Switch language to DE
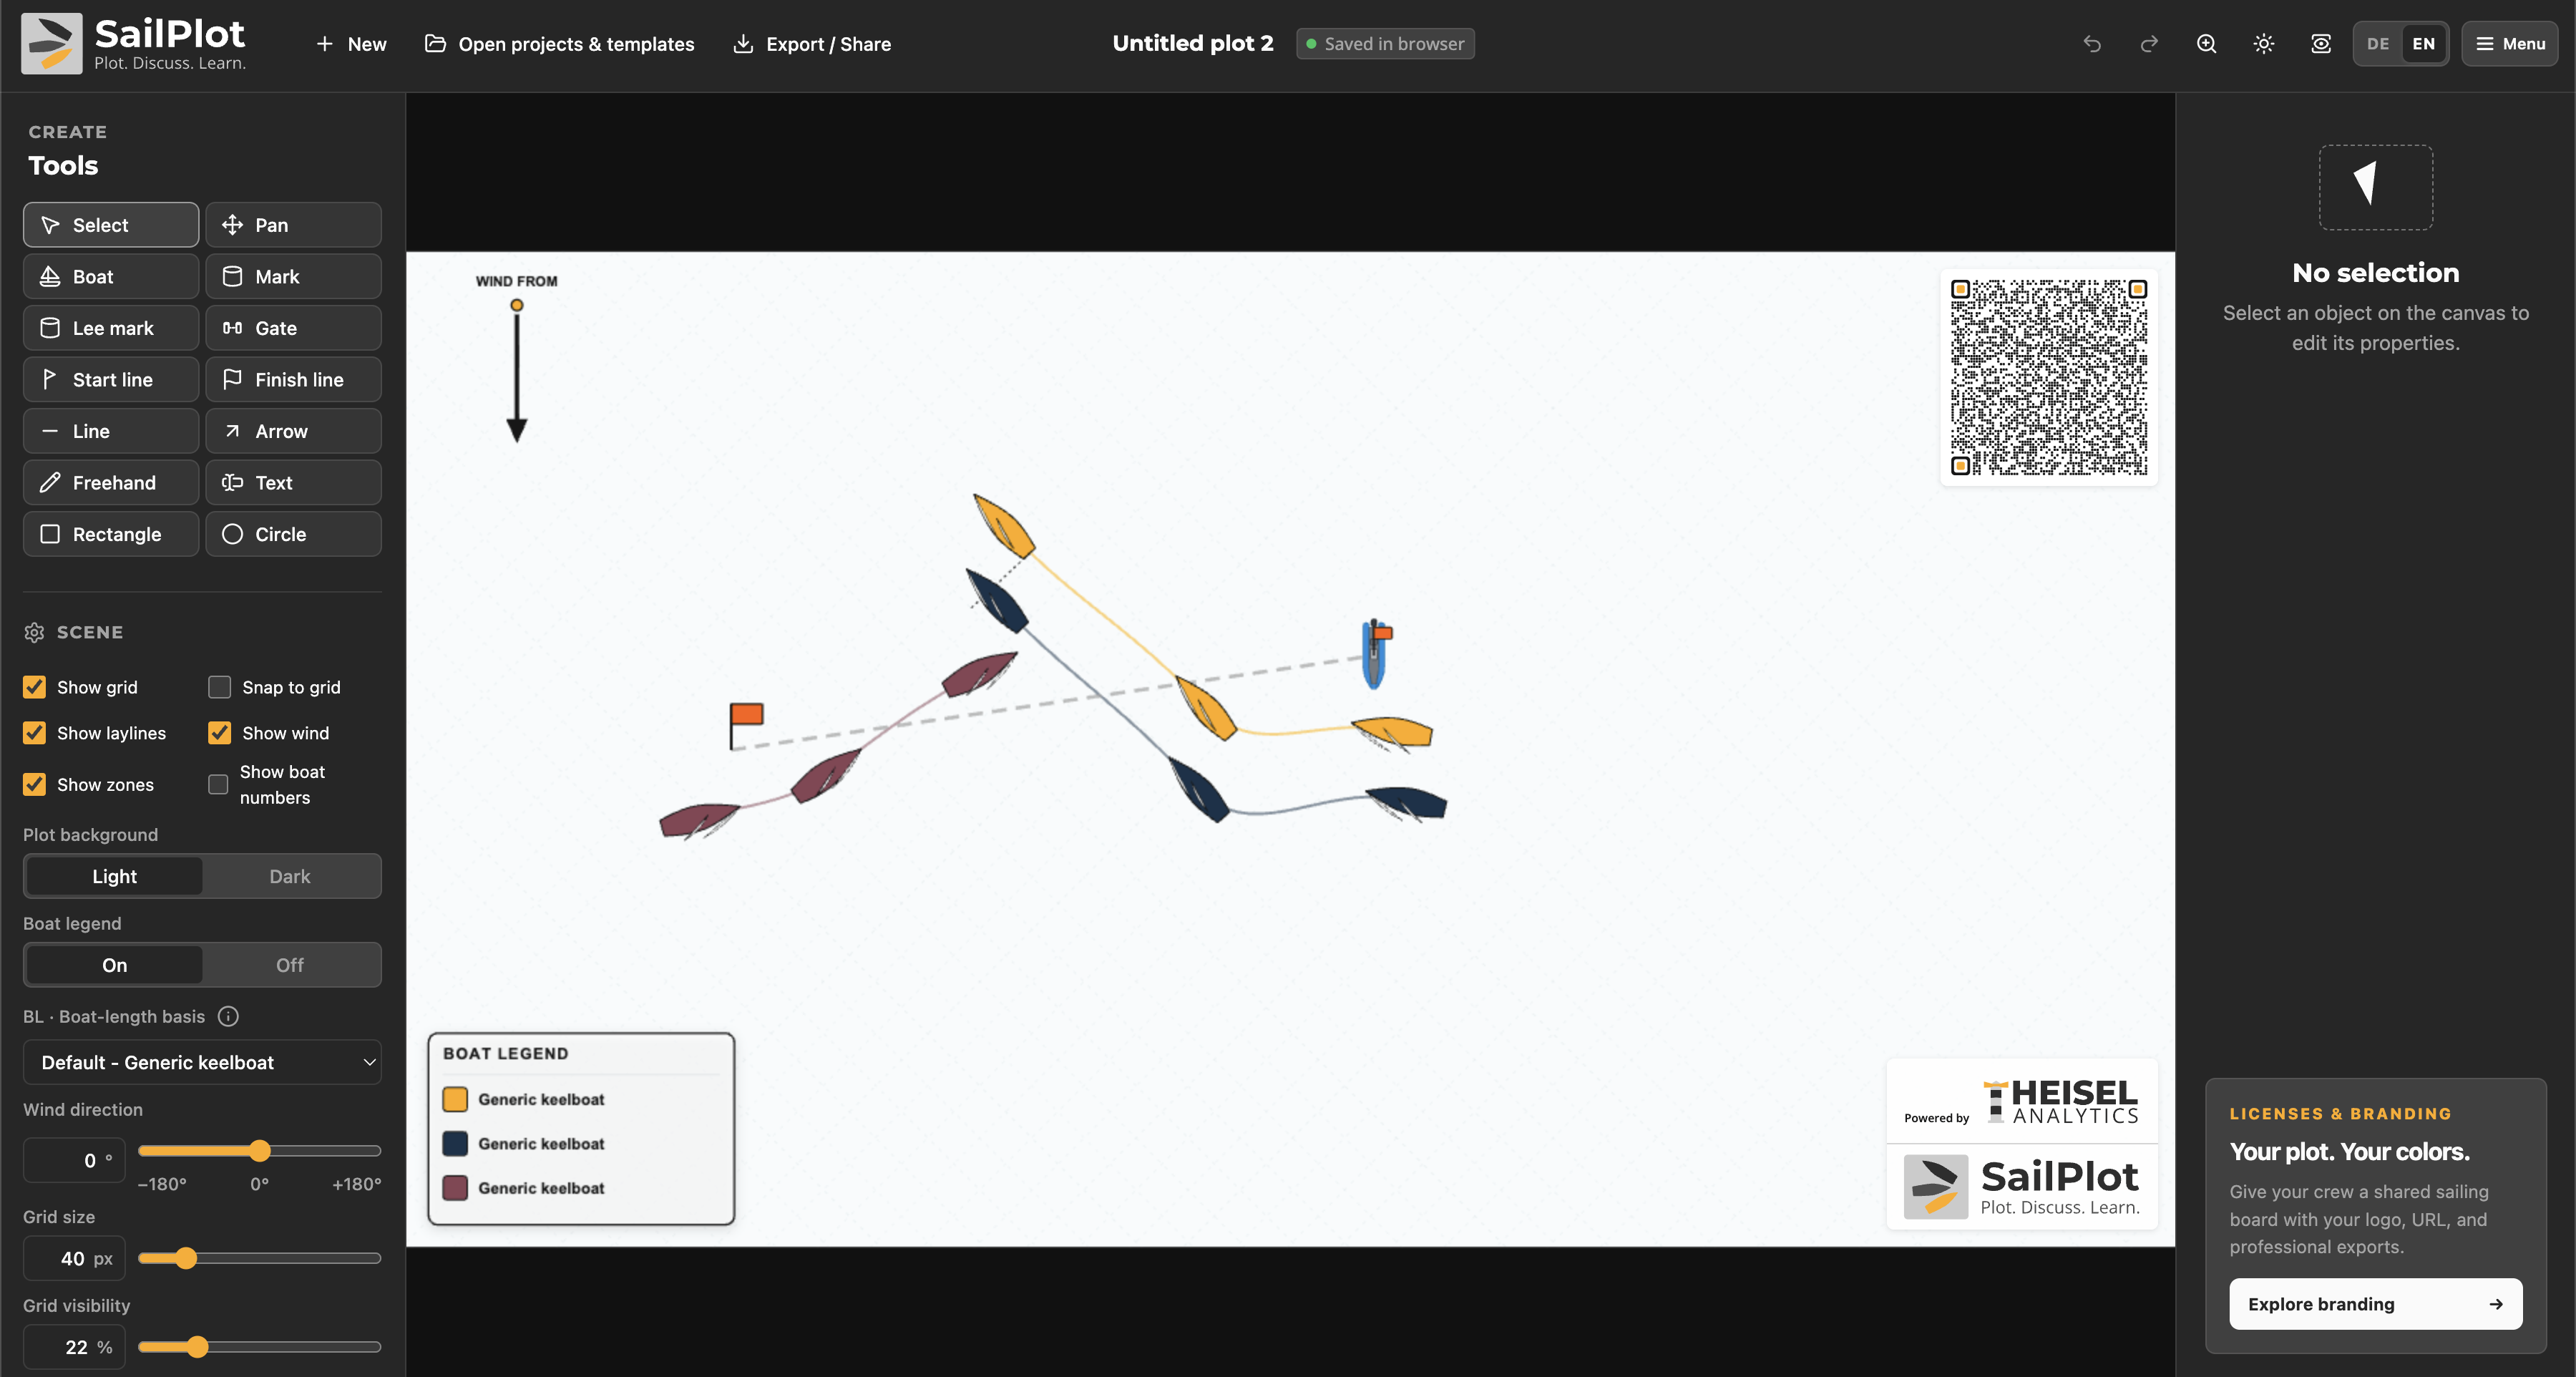 [2377, 44]
